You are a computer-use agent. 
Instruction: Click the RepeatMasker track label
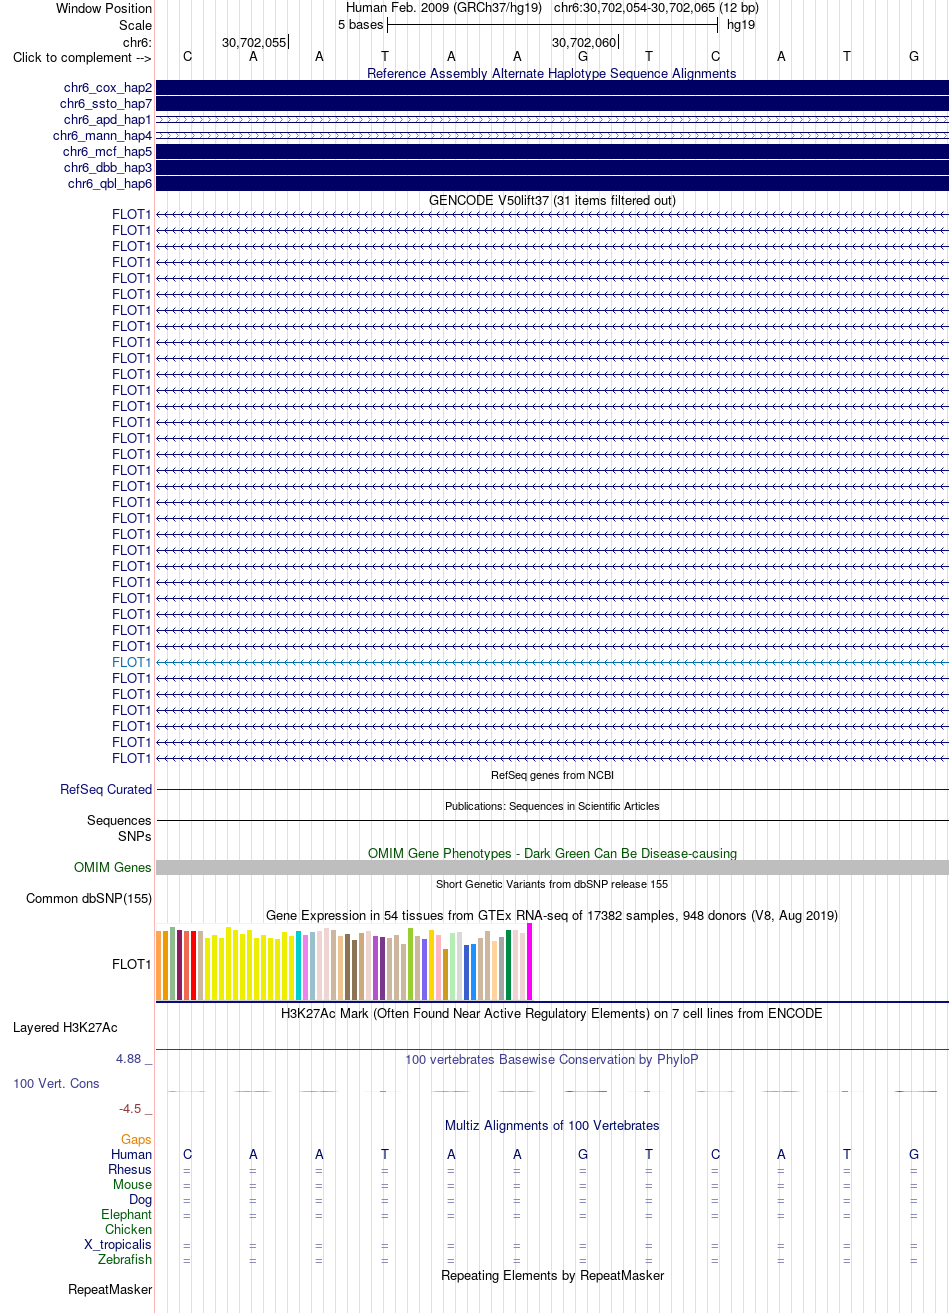click(x=110, y=1290)
